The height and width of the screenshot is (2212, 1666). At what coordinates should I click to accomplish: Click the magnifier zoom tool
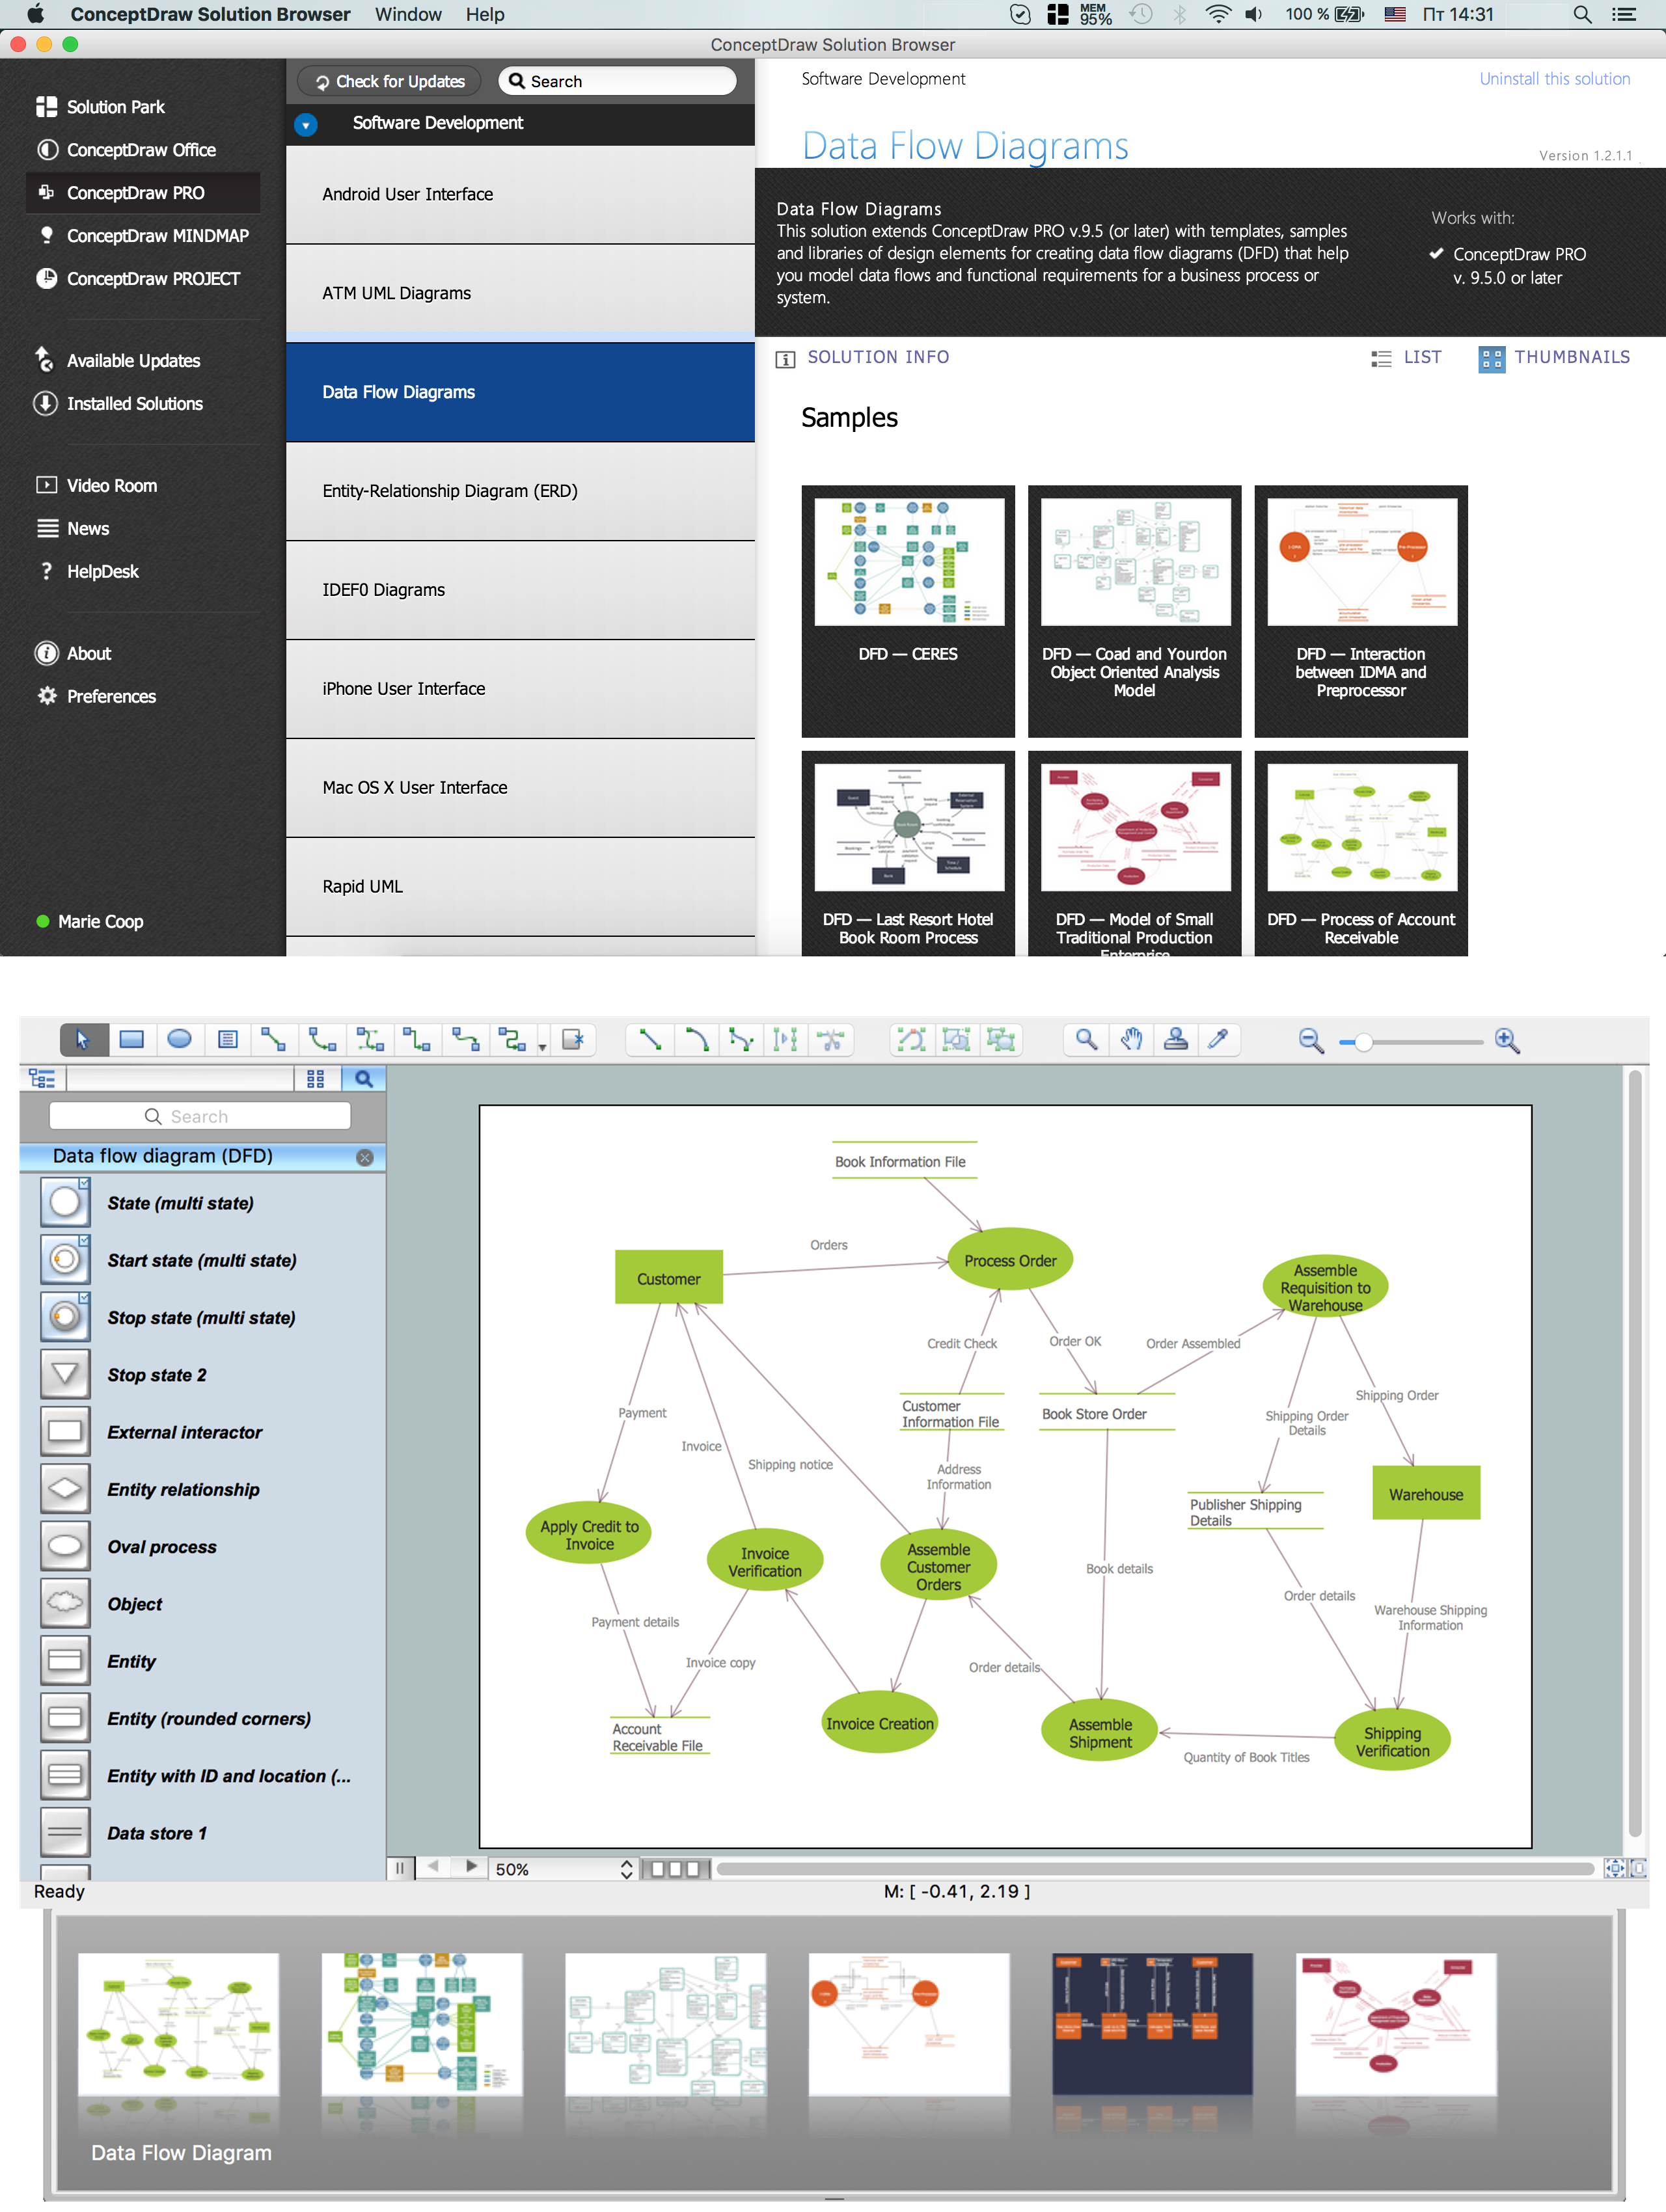[1086, 1040]
